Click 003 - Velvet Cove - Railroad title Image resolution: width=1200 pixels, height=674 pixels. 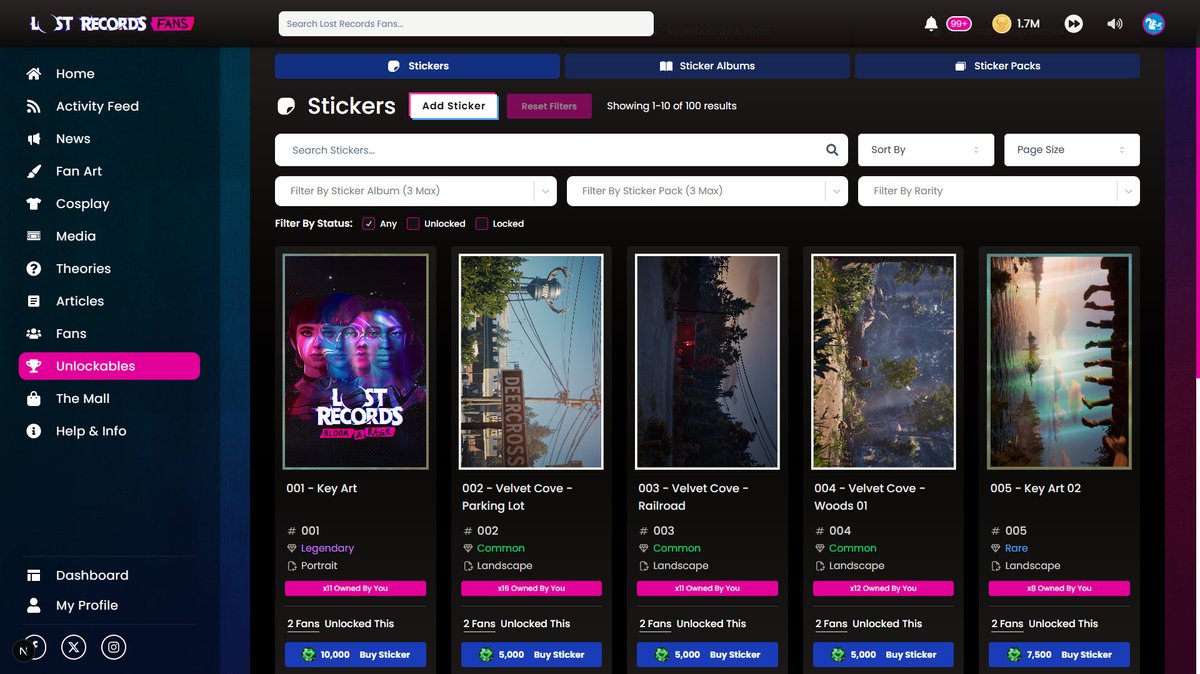[x=694, y=497]
